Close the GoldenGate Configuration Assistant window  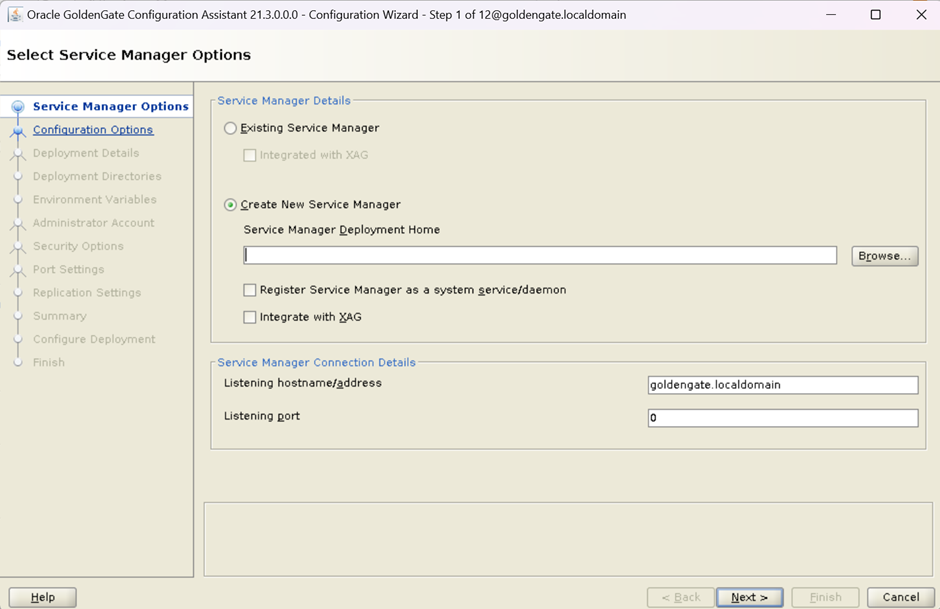coord(921,15)
